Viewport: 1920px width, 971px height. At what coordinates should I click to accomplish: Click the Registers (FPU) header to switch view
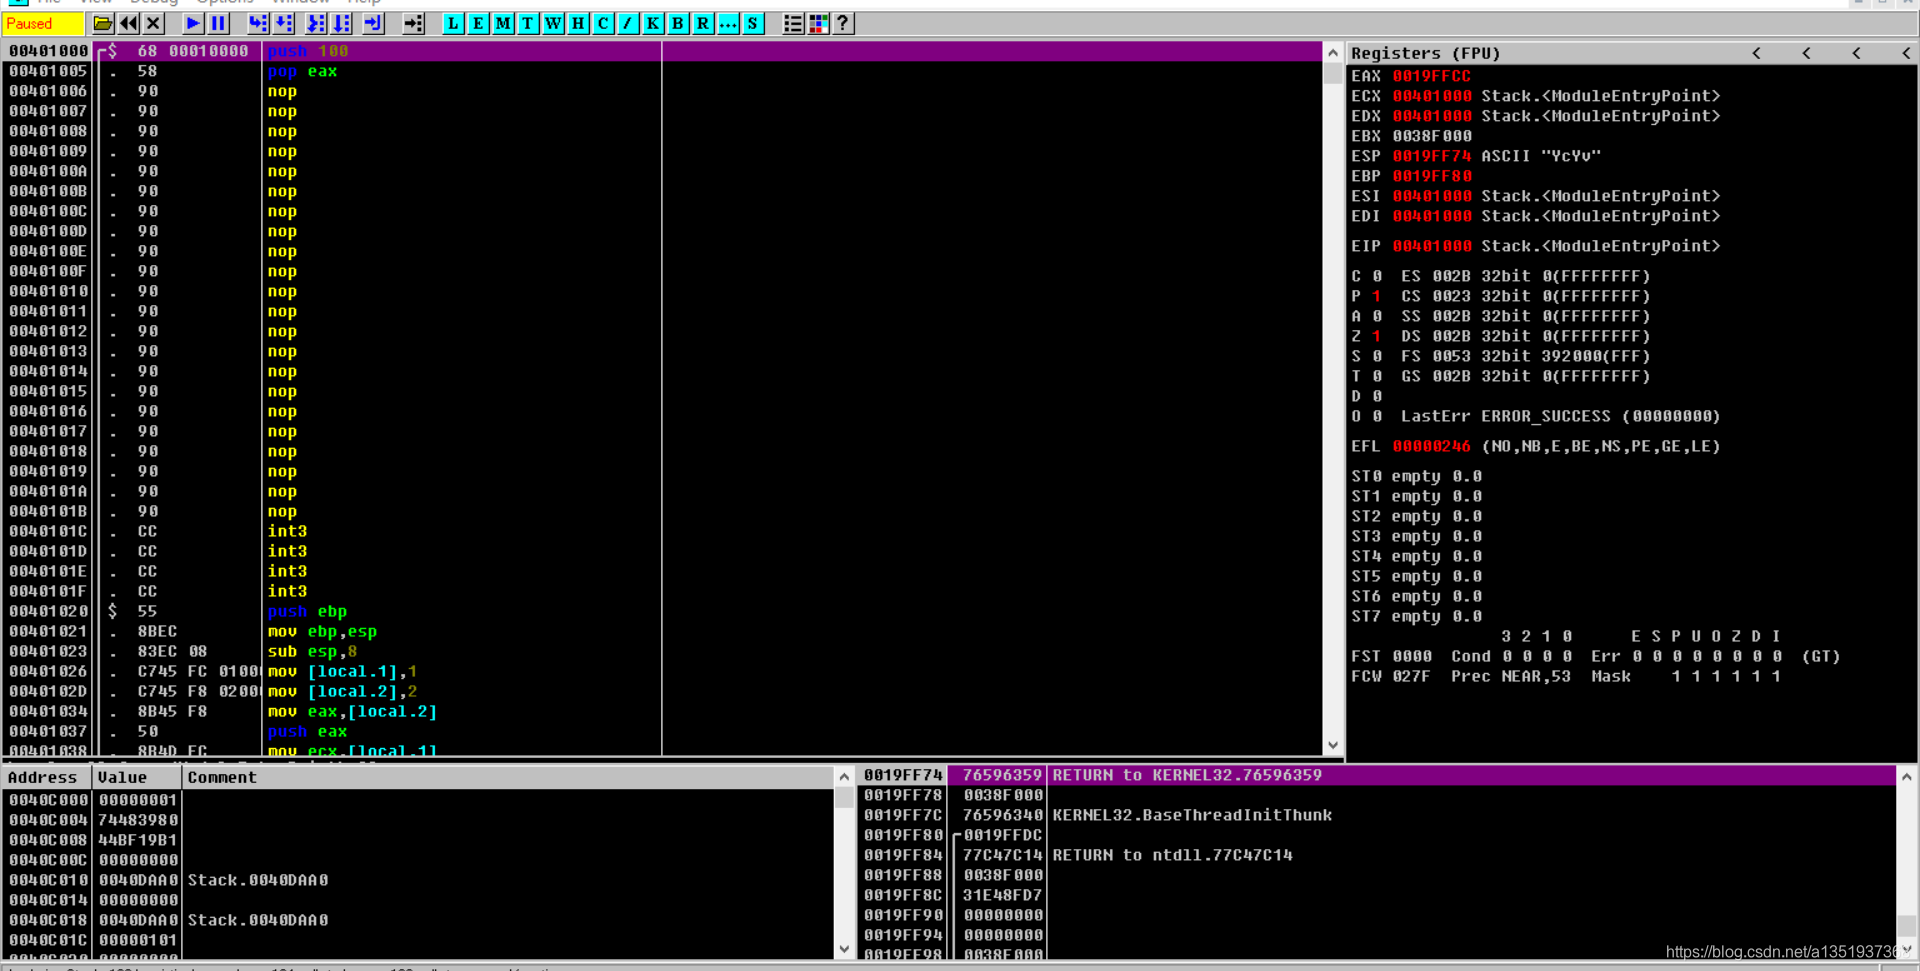pos(1425,53)
